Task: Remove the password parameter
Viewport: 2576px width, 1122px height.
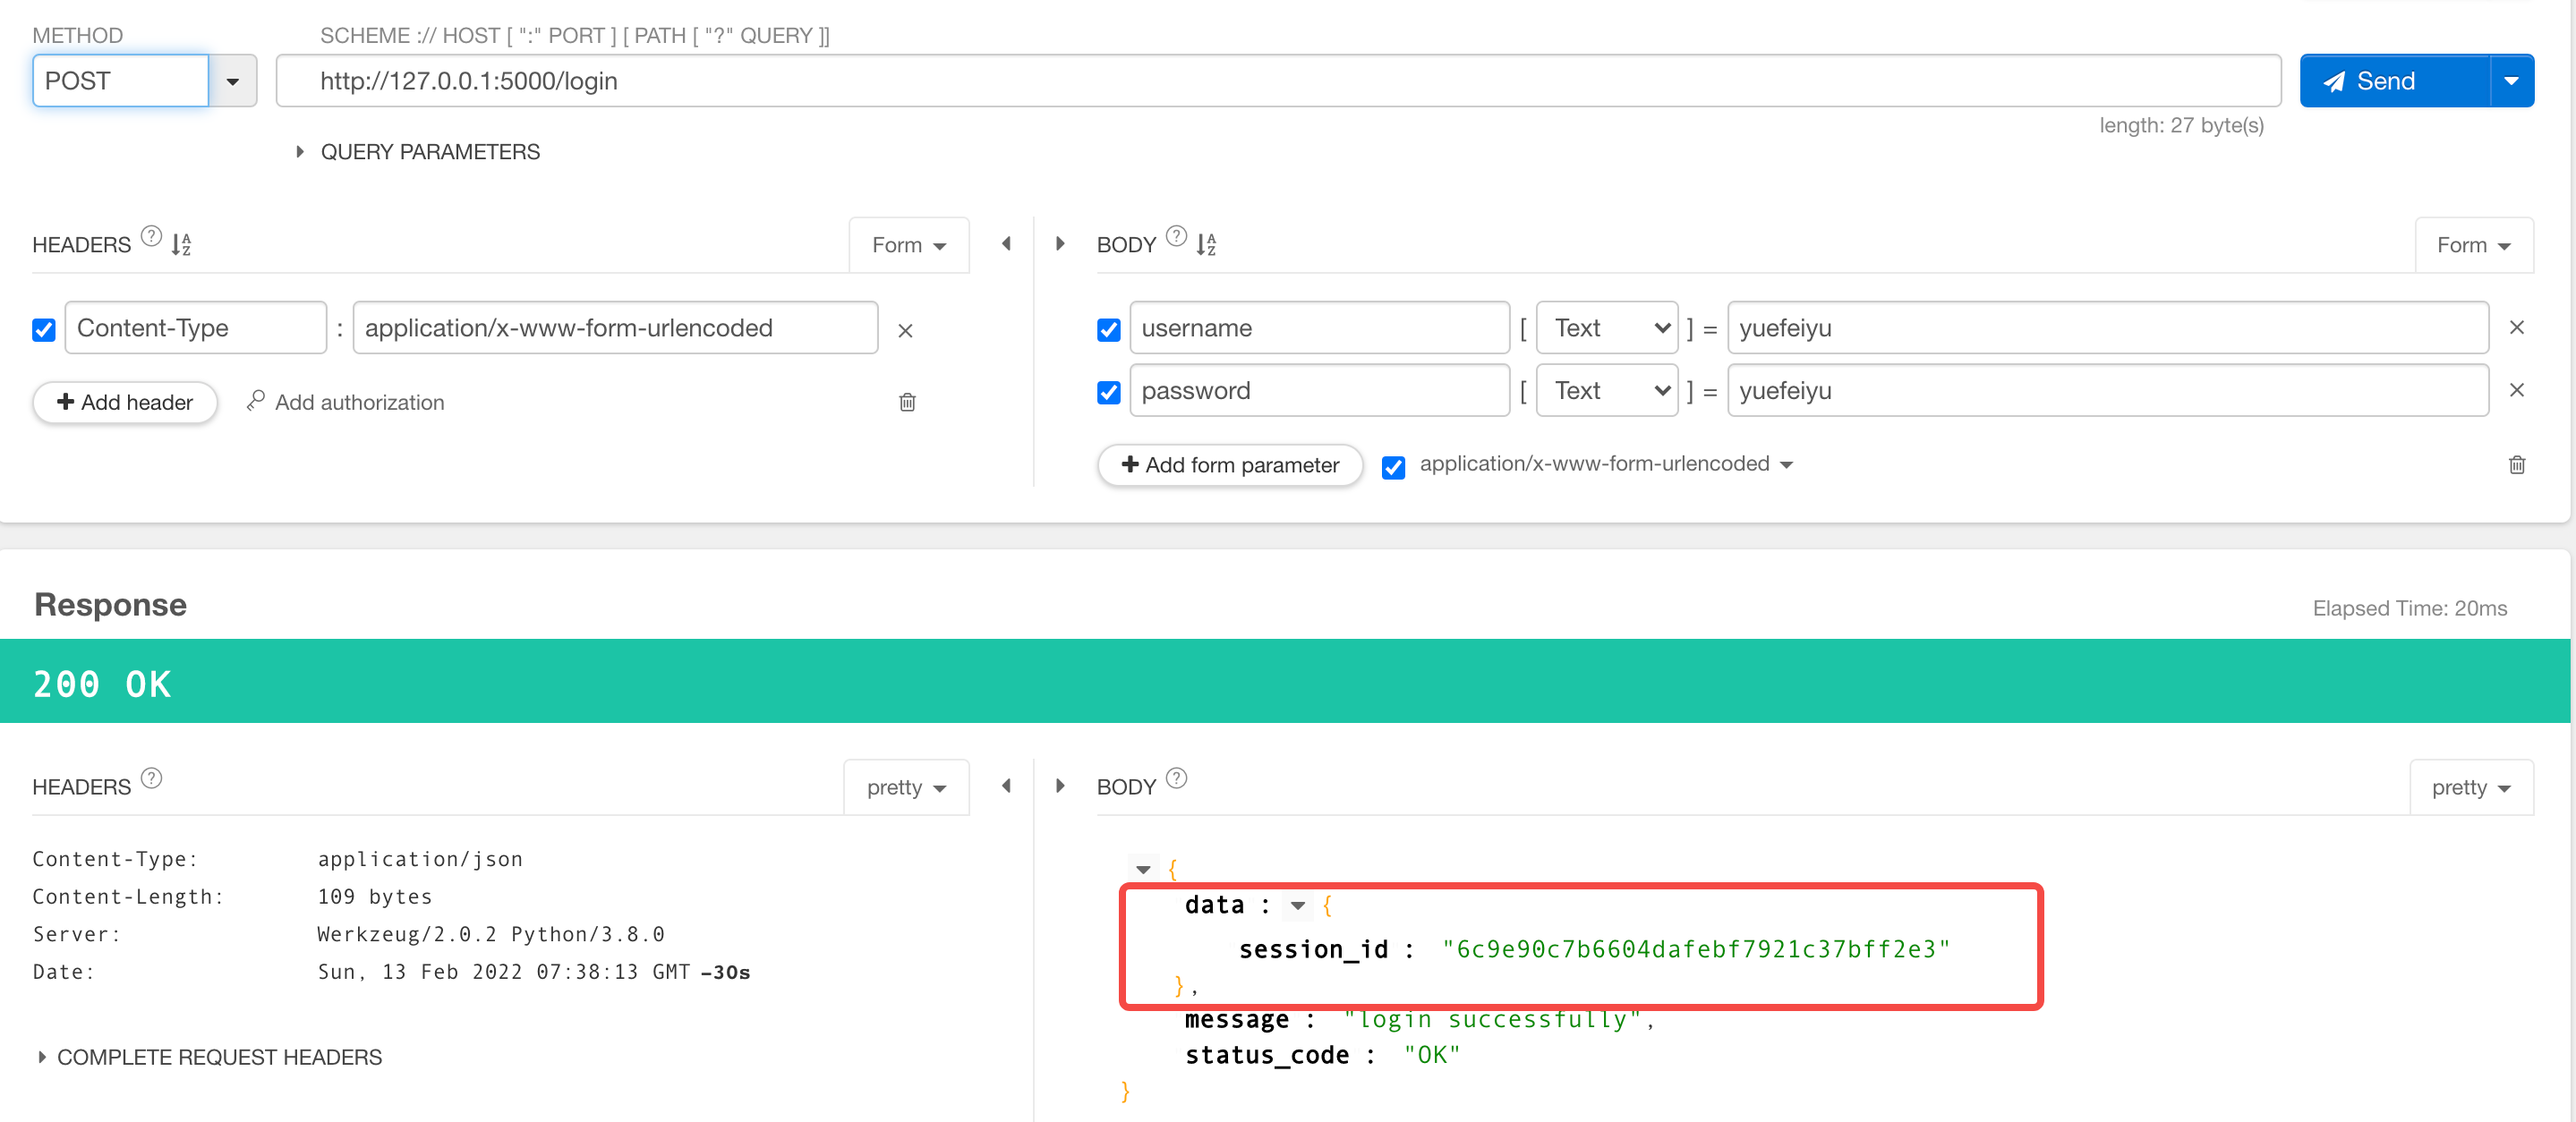Action: [x=2517, y=391]
